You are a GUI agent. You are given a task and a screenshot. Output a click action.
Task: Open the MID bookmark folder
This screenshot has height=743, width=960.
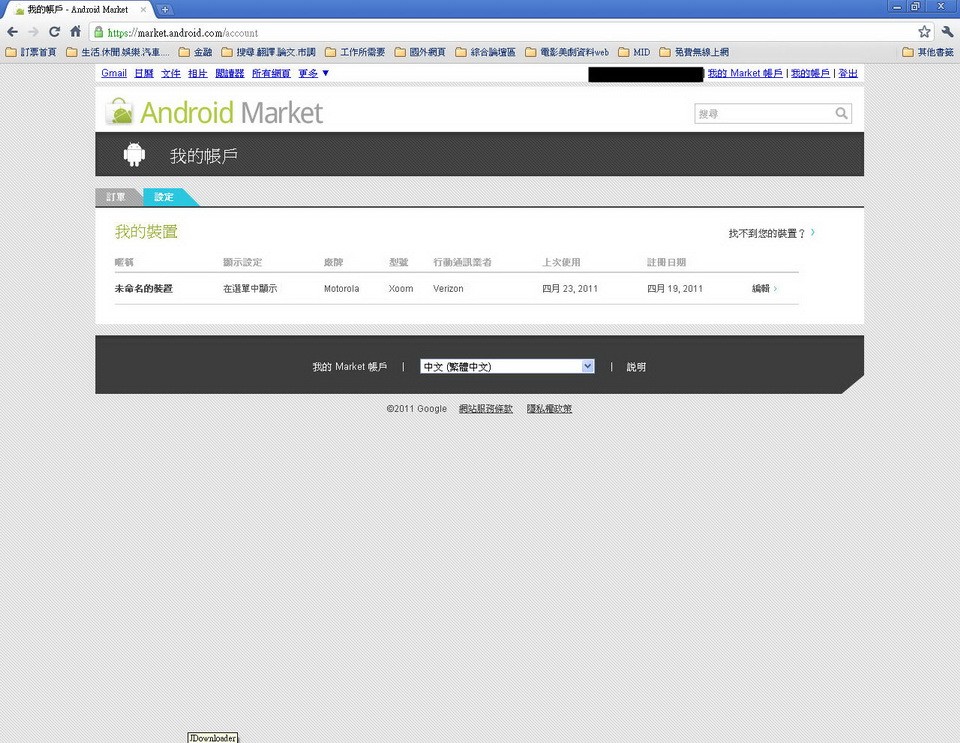(634, 52)
